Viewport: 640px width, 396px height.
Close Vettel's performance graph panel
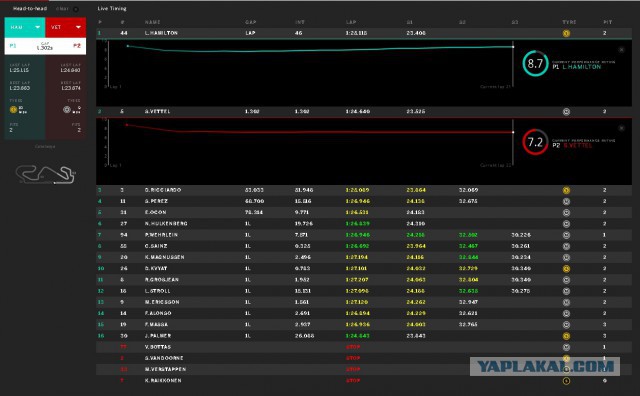coord(621,128)
